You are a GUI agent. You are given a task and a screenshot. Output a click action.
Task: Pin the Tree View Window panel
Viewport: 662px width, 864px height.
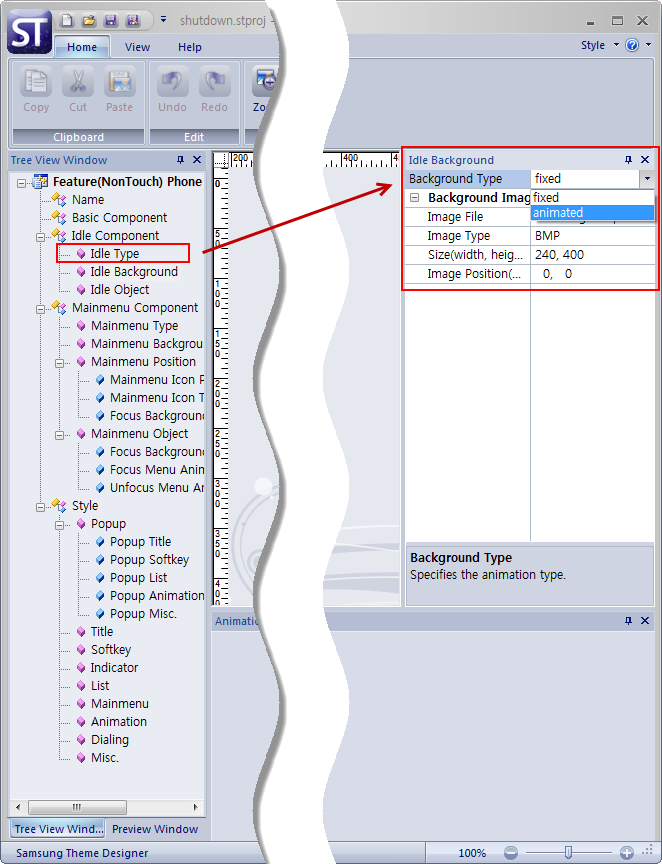coord(180,160)
